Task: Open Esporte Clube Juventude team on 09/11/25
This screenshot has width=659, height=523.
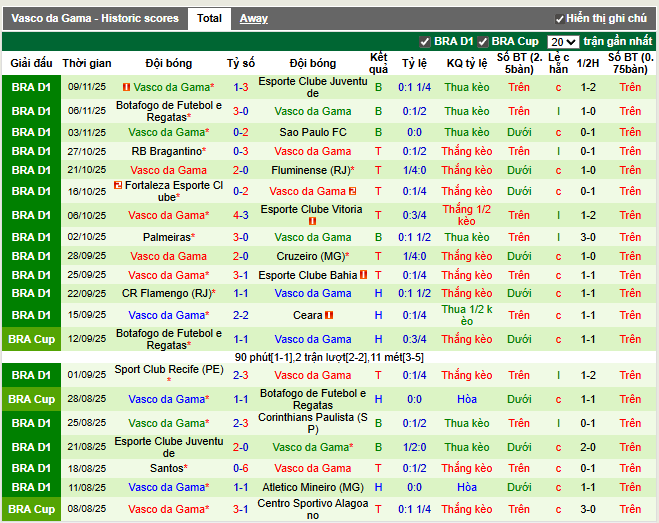Action: point(313,87)
